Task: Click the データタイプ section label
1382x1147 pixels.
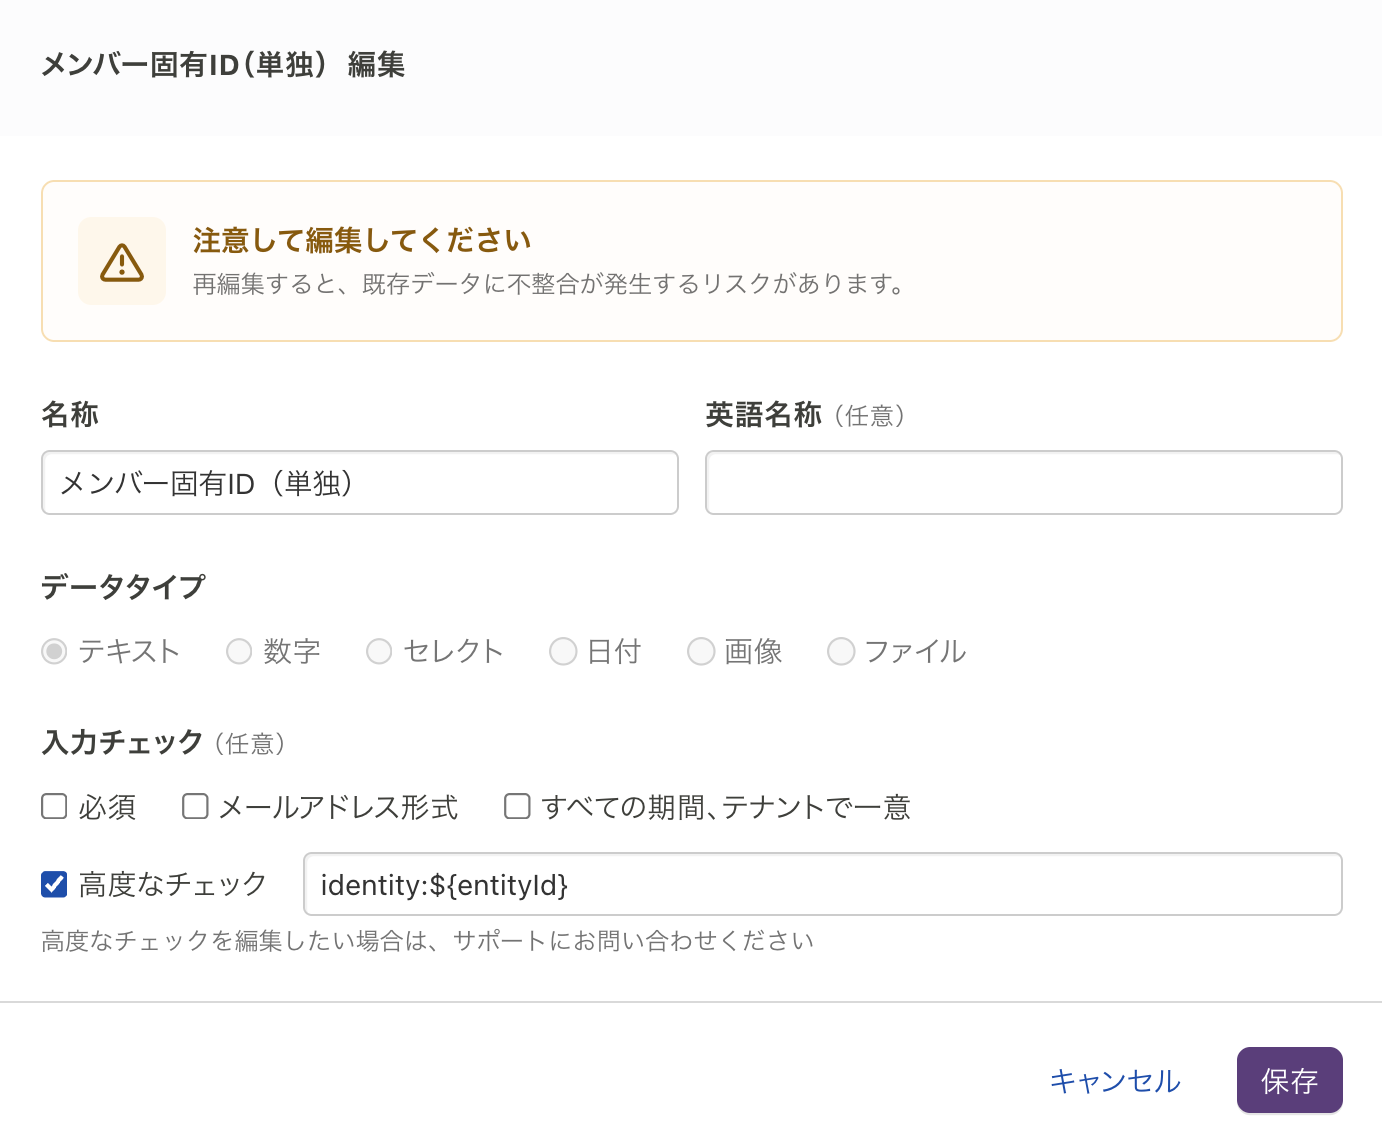Action: (x=123, y=586)
